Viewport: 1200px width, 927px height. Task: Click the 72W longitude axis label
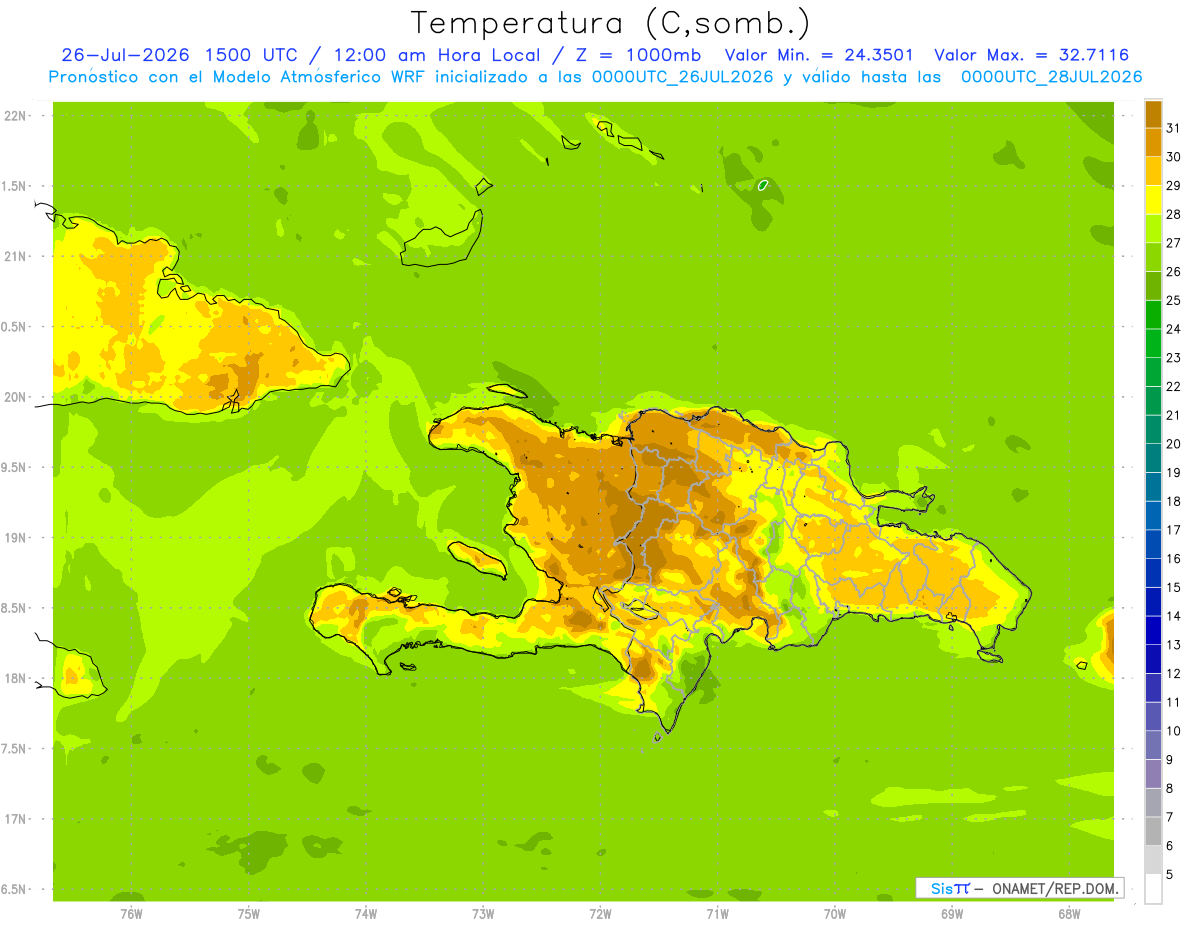pyautogui.click(x=600, y=913)
